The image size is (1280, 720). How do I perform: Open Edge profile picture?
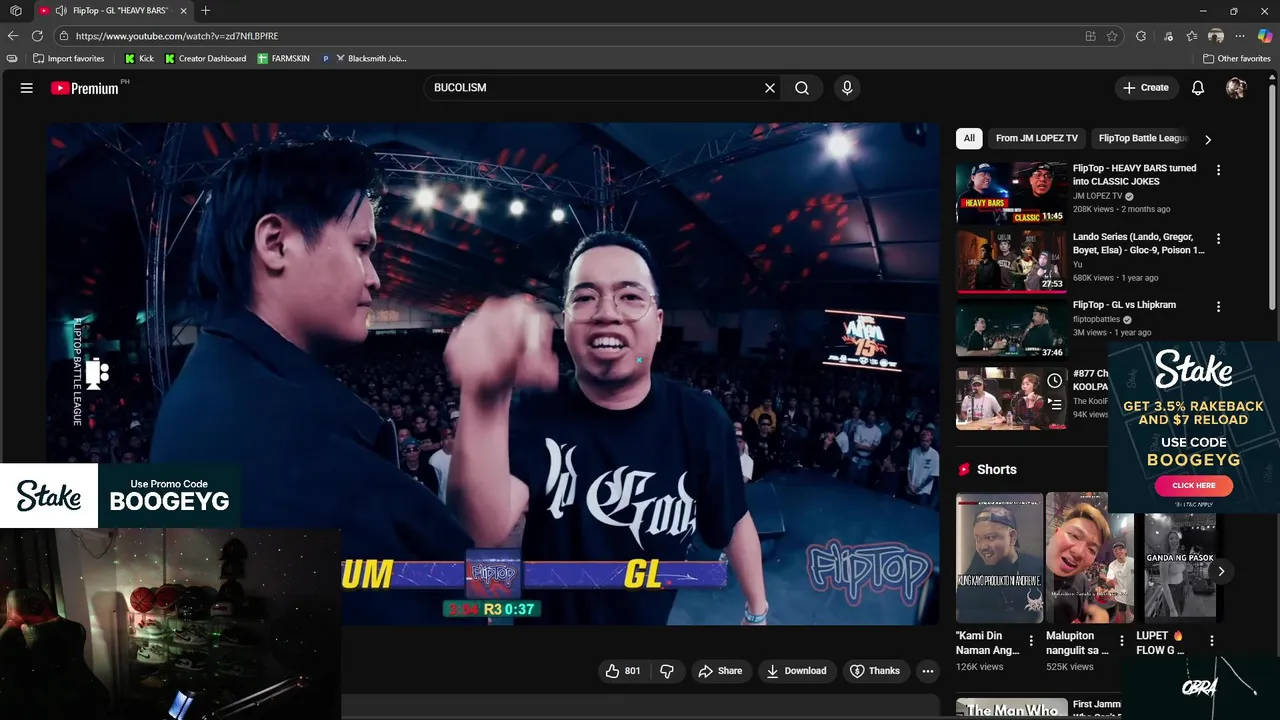point(1216,36)
